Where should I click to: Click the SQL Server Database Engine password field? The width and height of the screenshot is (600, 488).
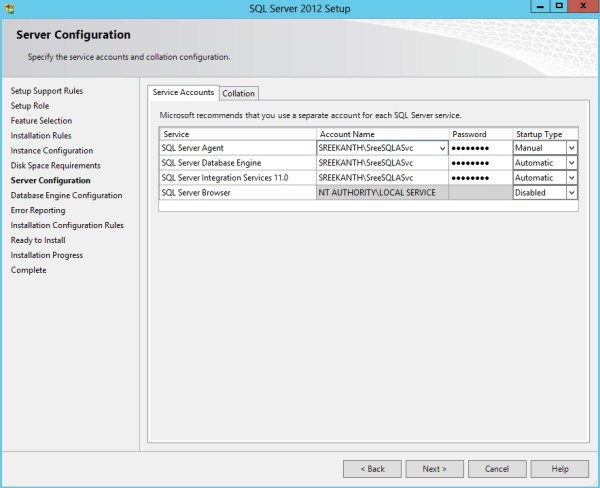[x=480, y=163]
